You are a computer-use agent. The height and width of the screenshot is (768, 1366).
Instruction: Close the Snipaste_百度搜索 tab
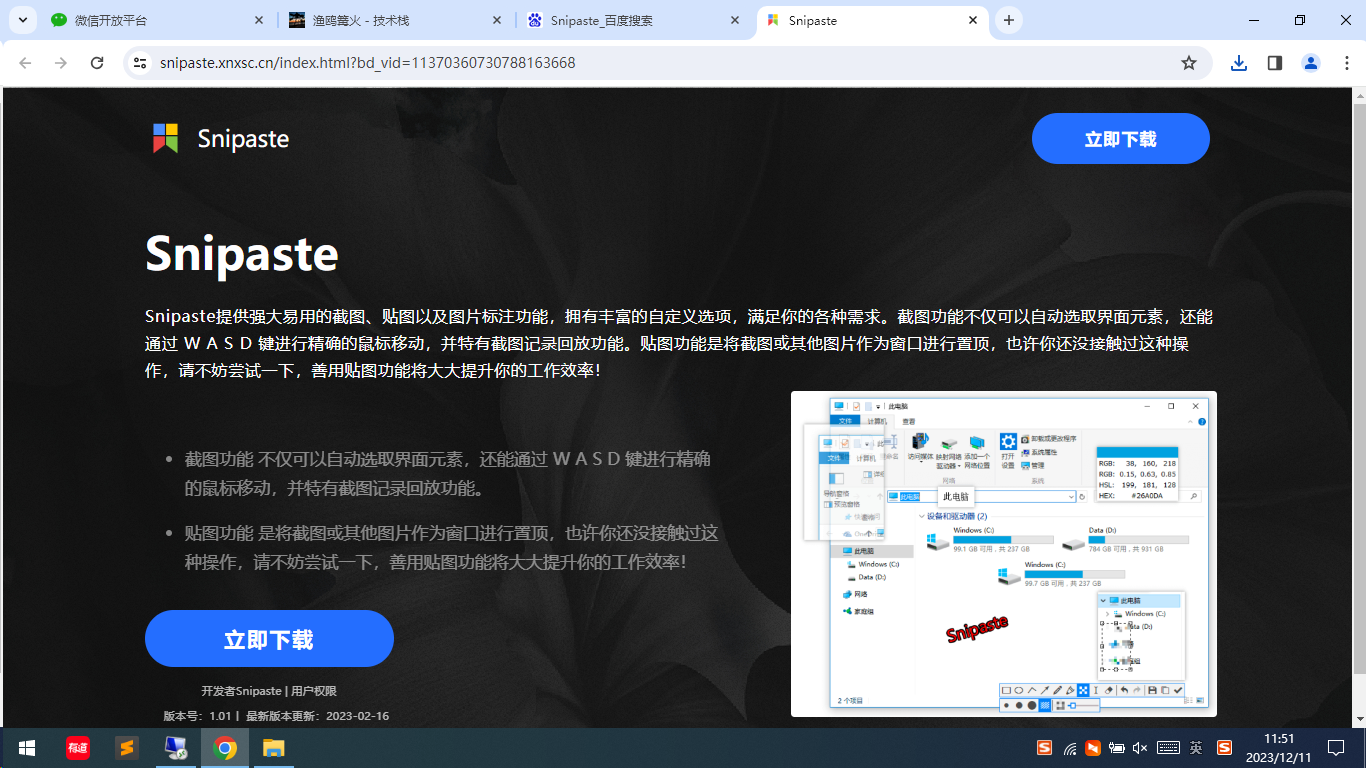click(x=736, y=20)
